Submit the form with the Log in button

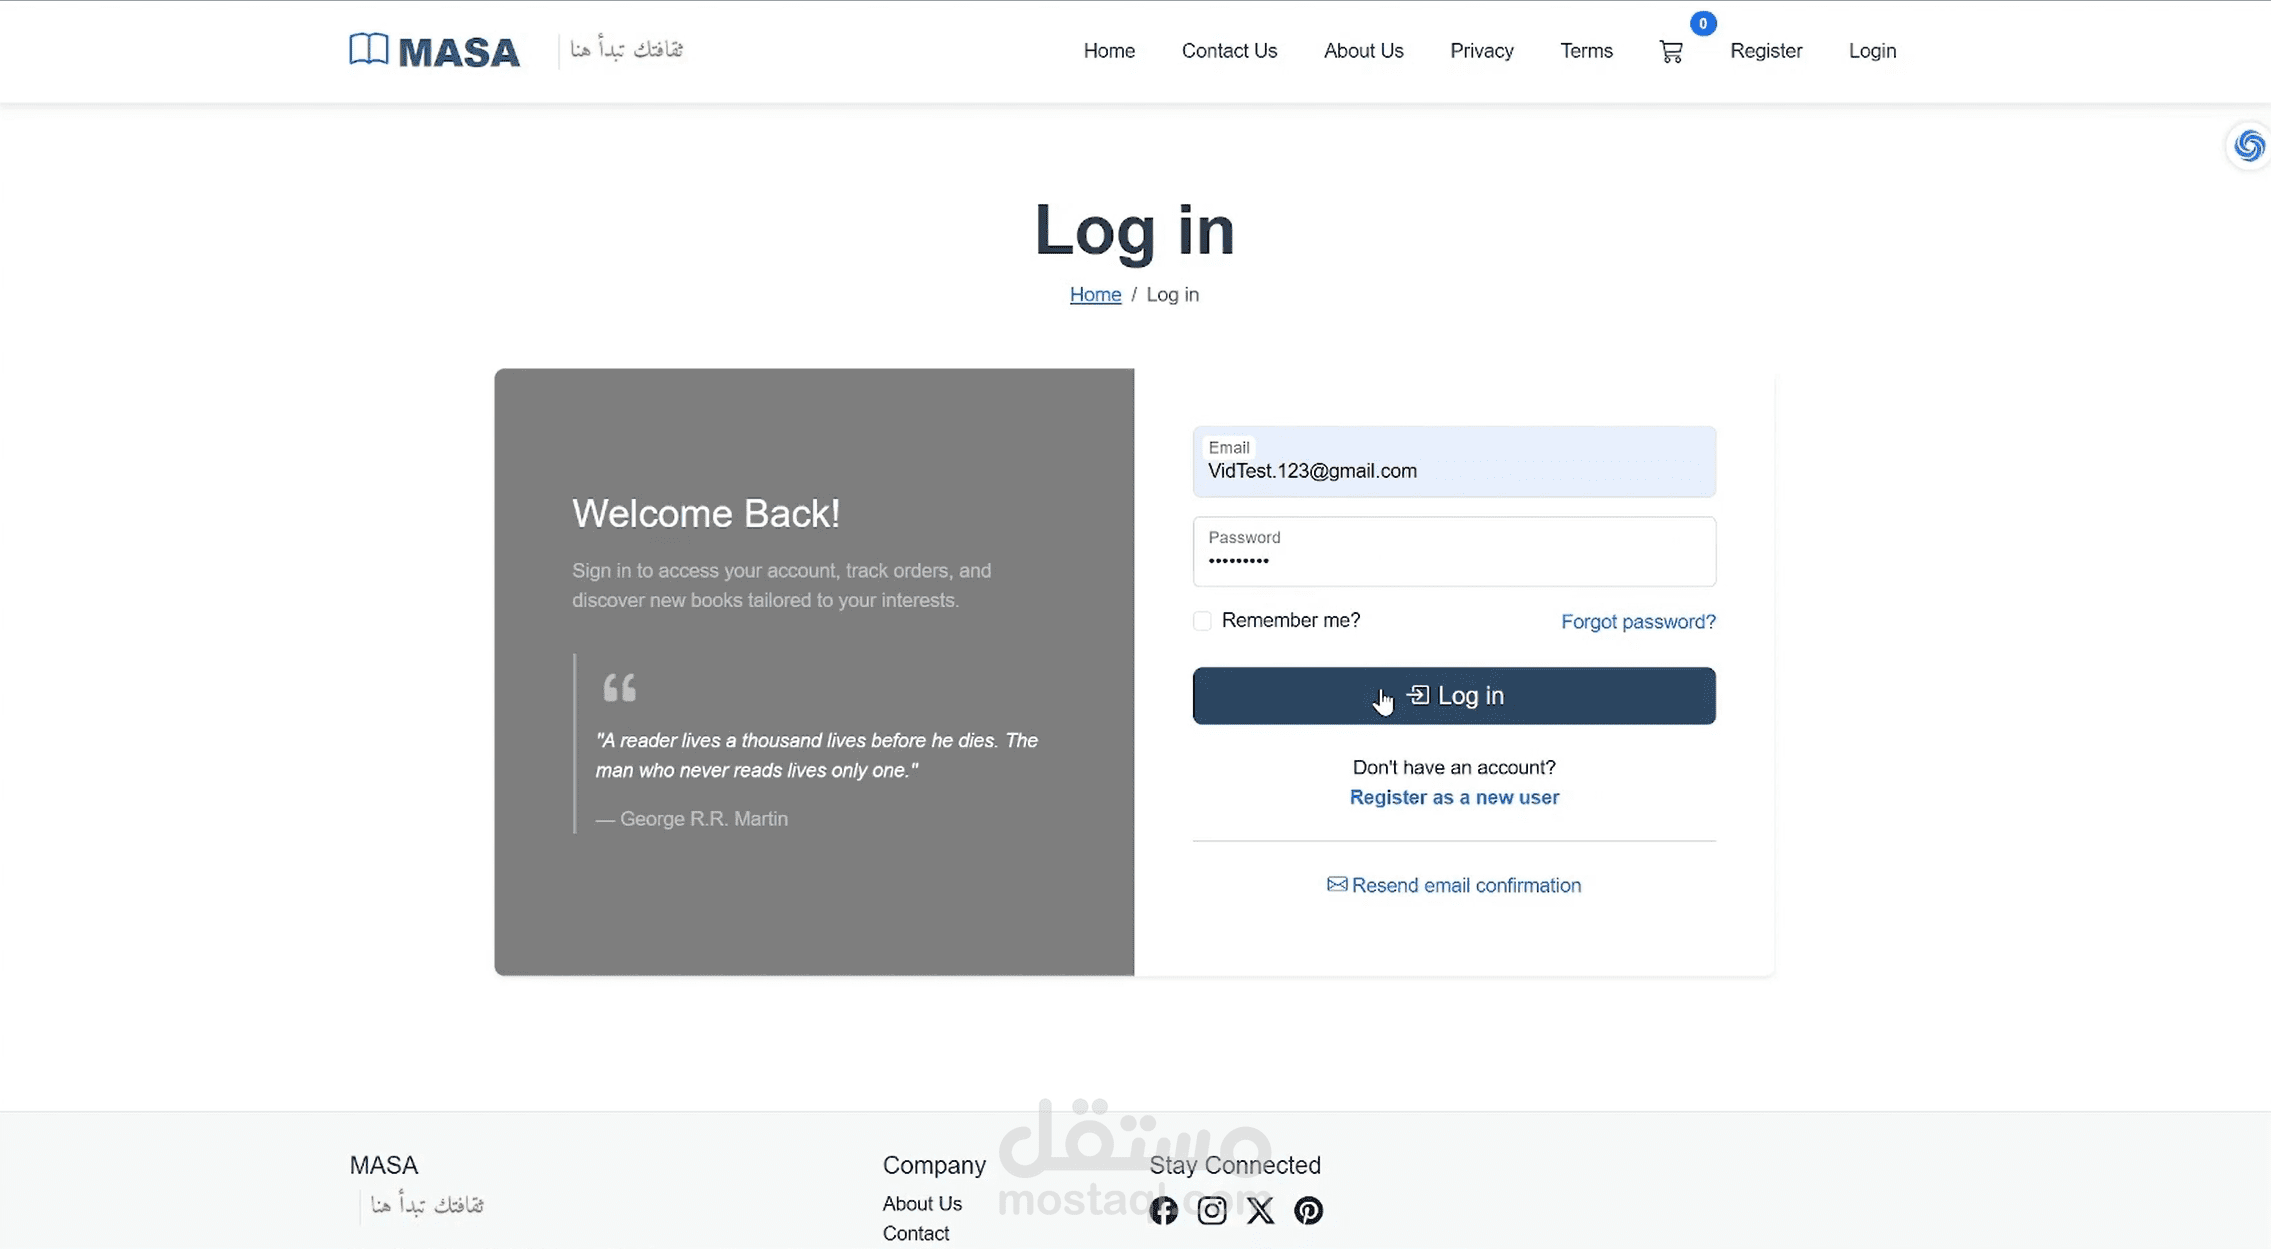coord(1454,695)
